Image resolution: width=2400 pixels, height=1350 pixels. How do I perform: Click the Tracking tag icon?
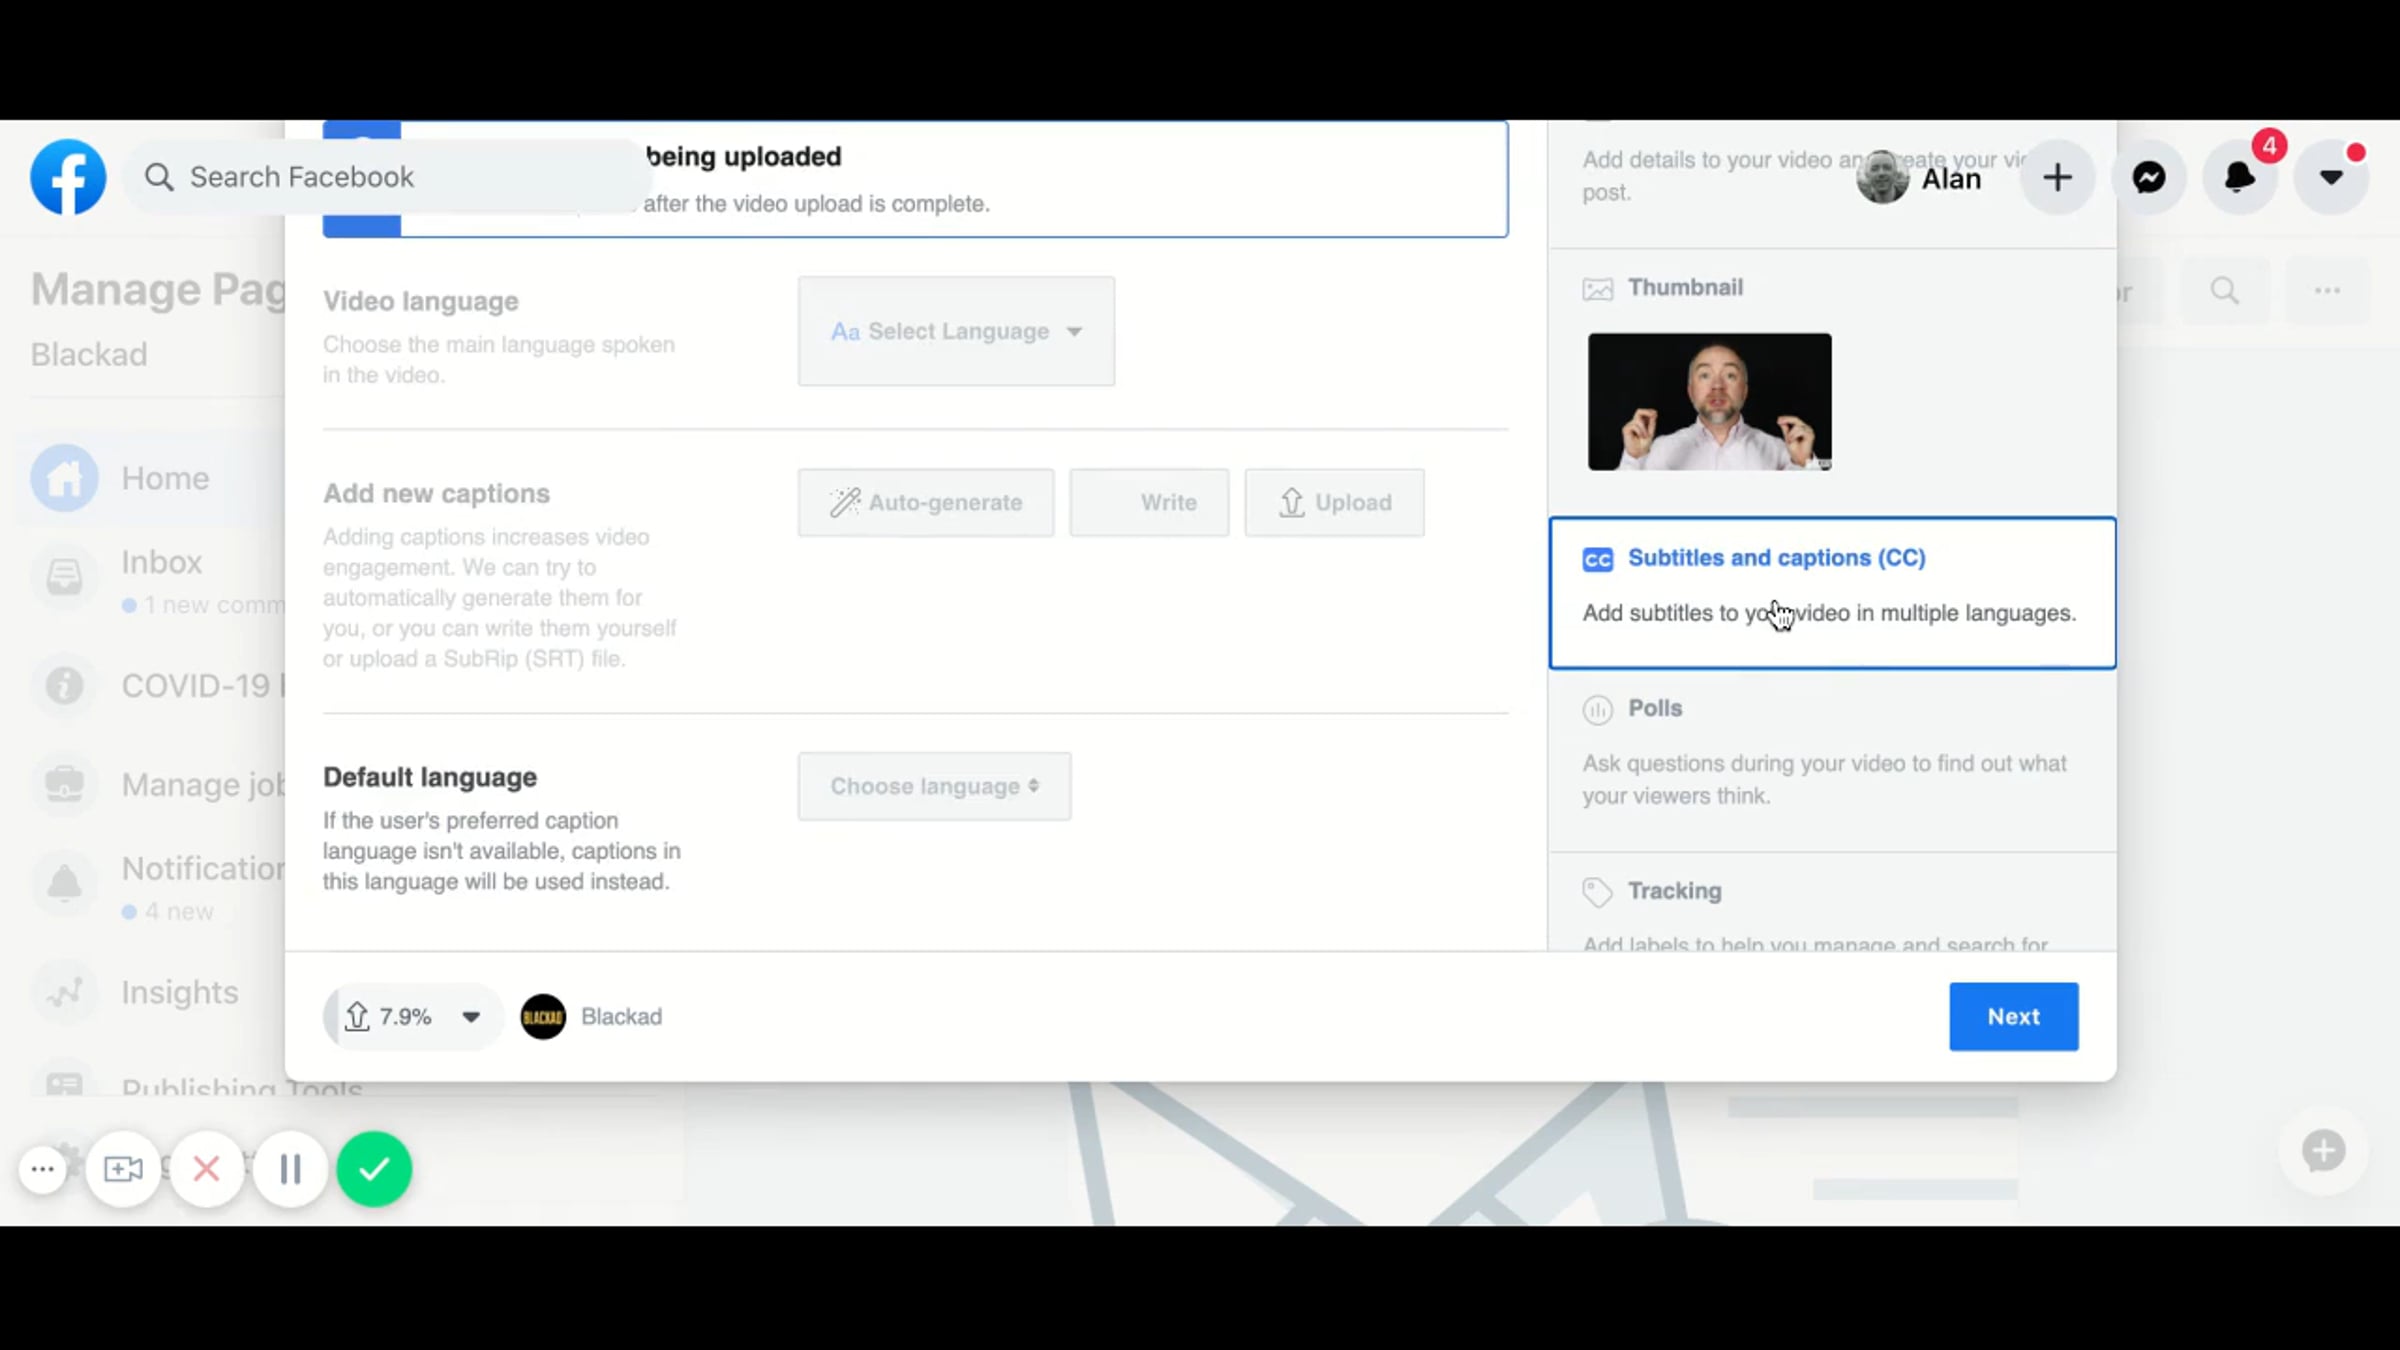[x=1598, y=892]
